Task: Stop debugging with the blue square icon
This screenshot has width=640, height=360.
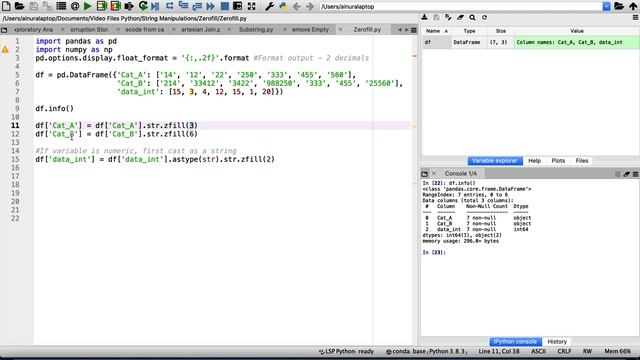Action: click(x=224, y=6)
